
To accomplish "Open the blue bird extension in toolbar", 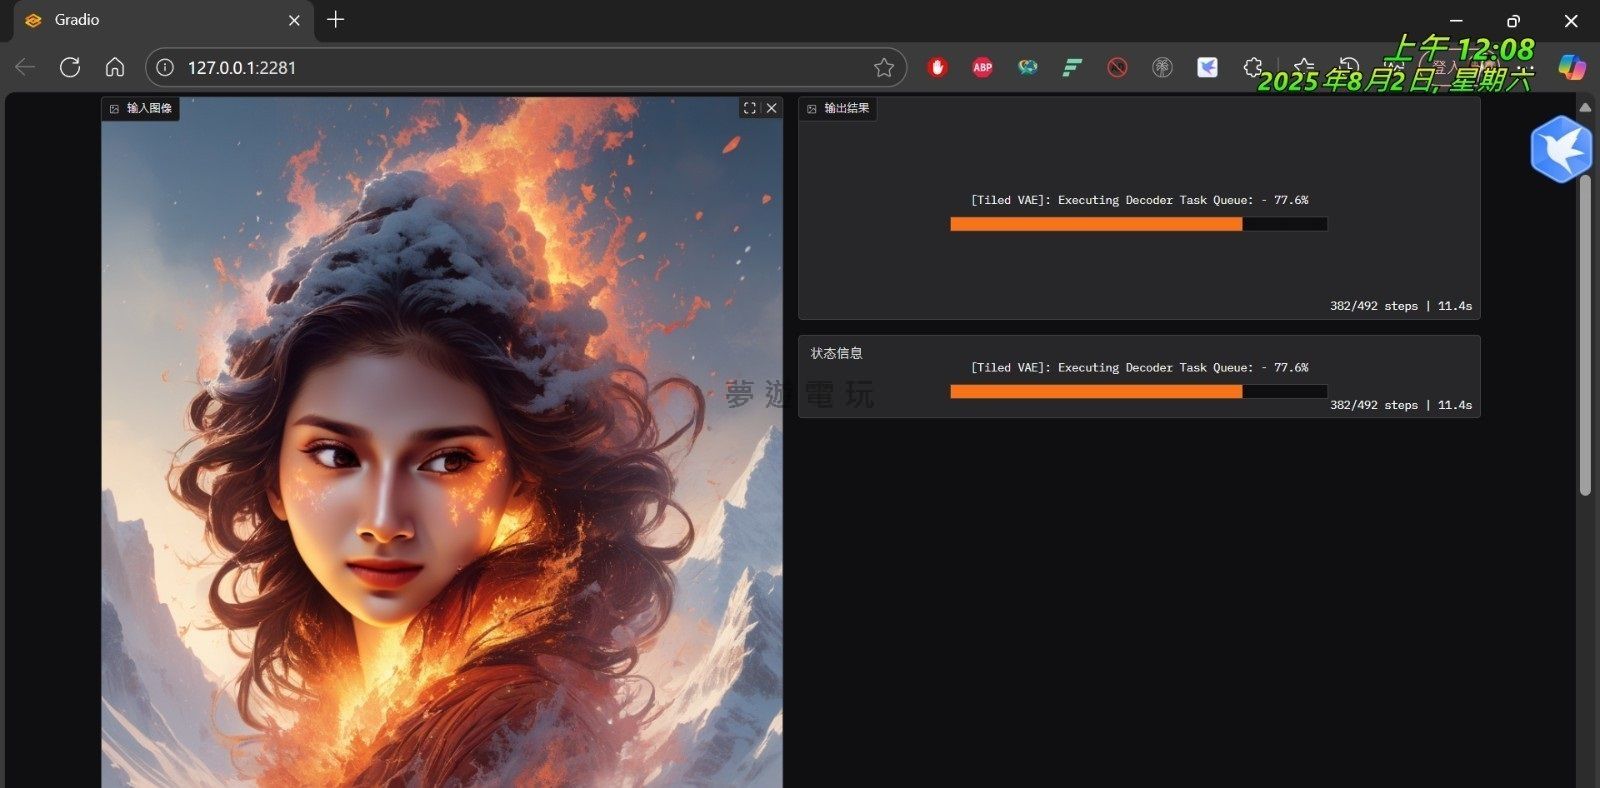I will [x=1207, y=67].
